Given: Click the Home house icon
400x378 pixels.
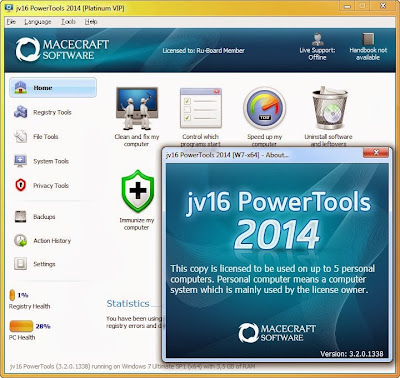Looking at the screenshot, I should 21,88.
